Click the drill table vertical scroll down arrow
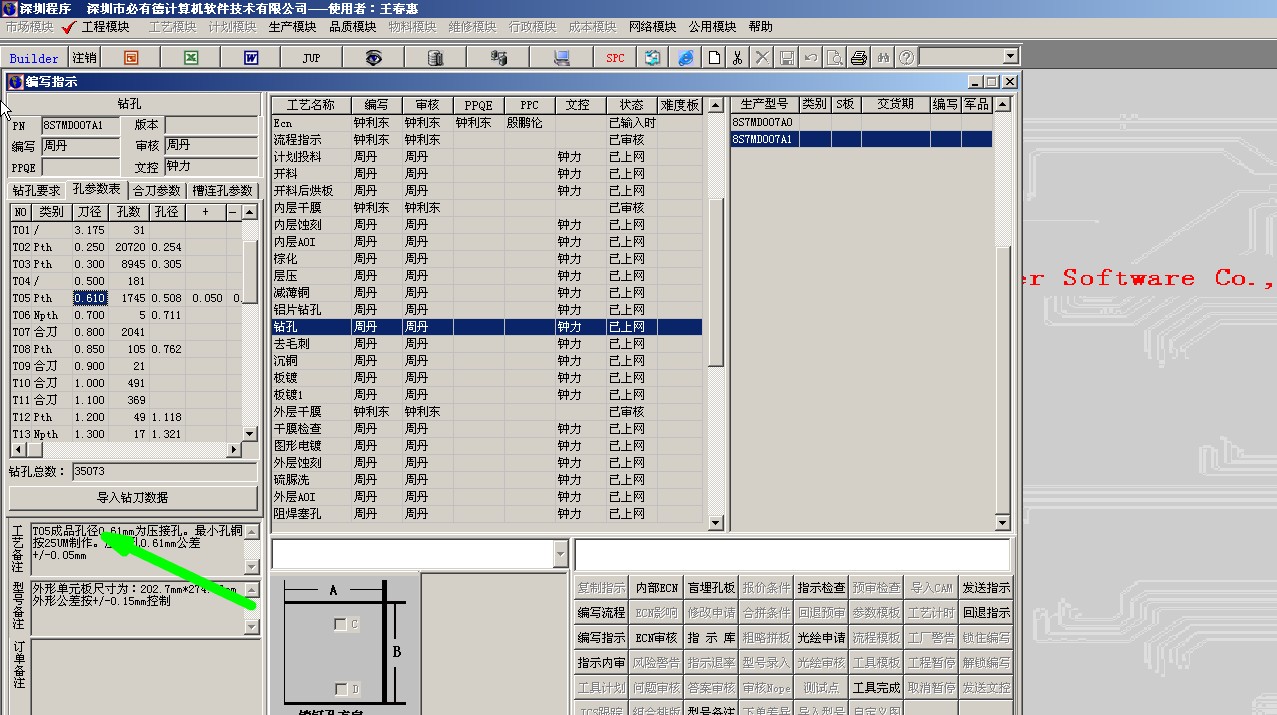 [x=250, y=434]
